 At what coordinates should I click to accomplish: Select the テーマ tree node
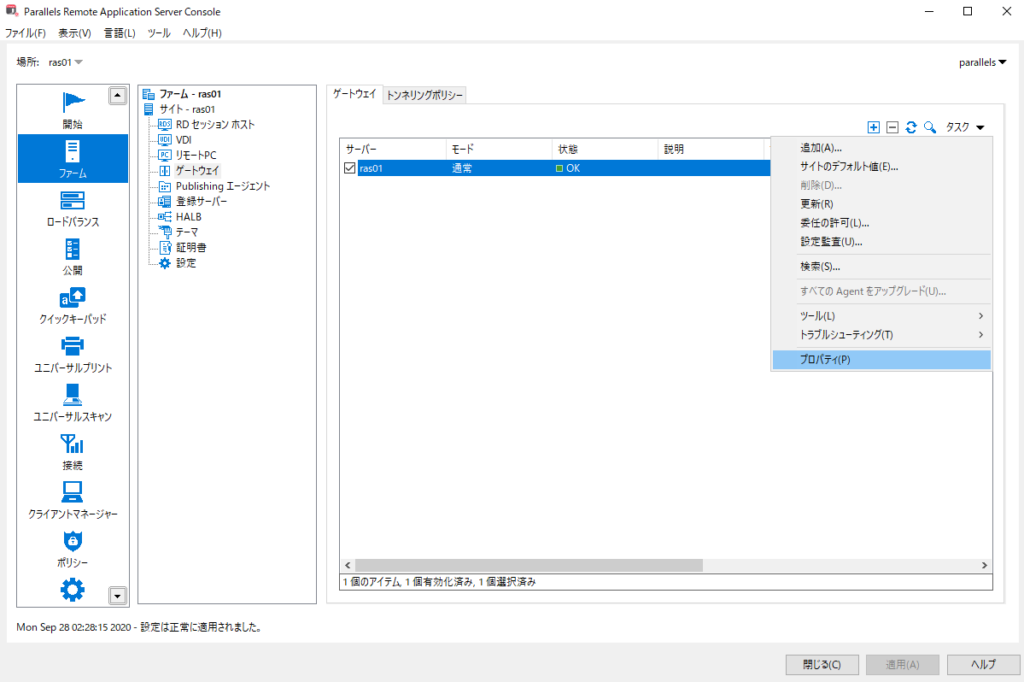[x=187, y=232]
